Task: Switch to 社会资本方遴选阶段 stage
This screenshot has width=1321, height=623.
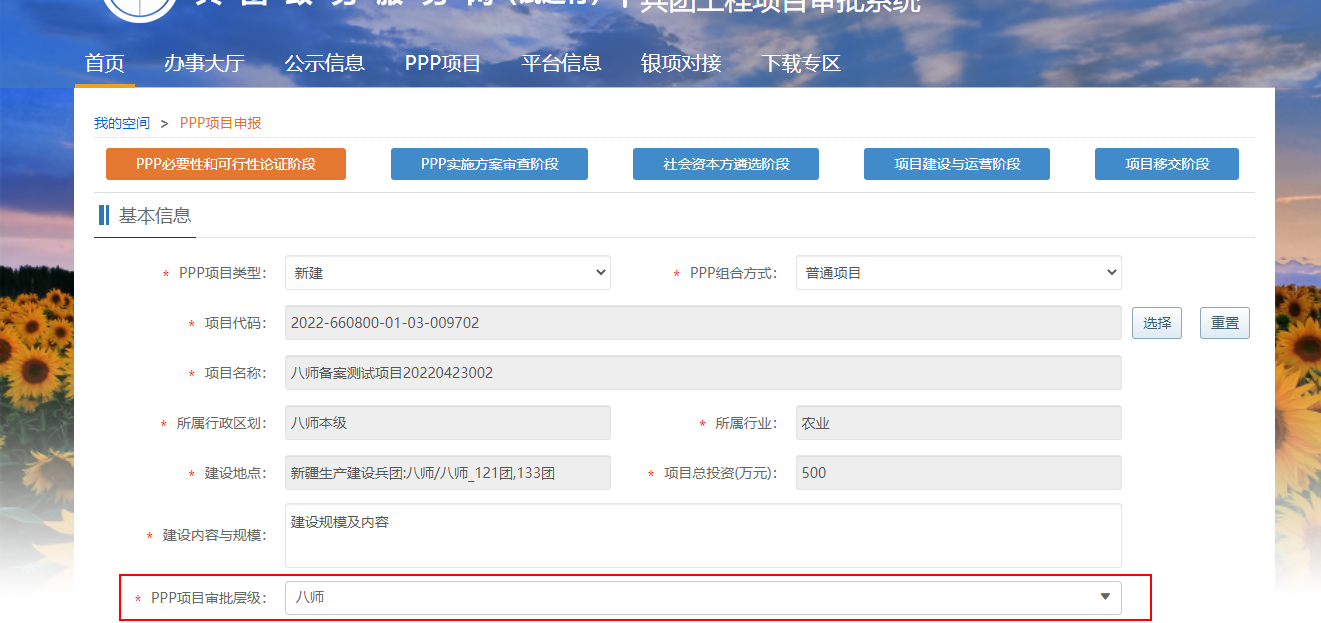Action: (726, 164)
